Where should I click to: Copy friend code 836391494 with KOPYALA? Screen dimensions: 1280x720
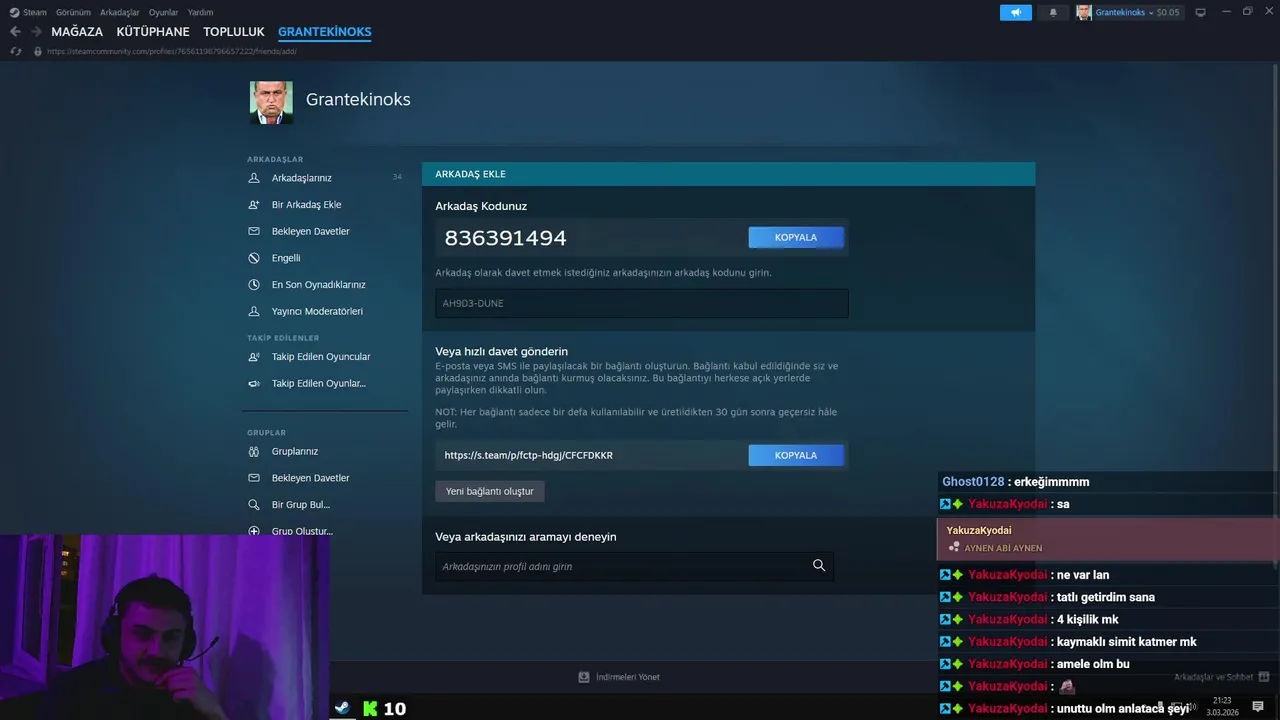[796, 237]
